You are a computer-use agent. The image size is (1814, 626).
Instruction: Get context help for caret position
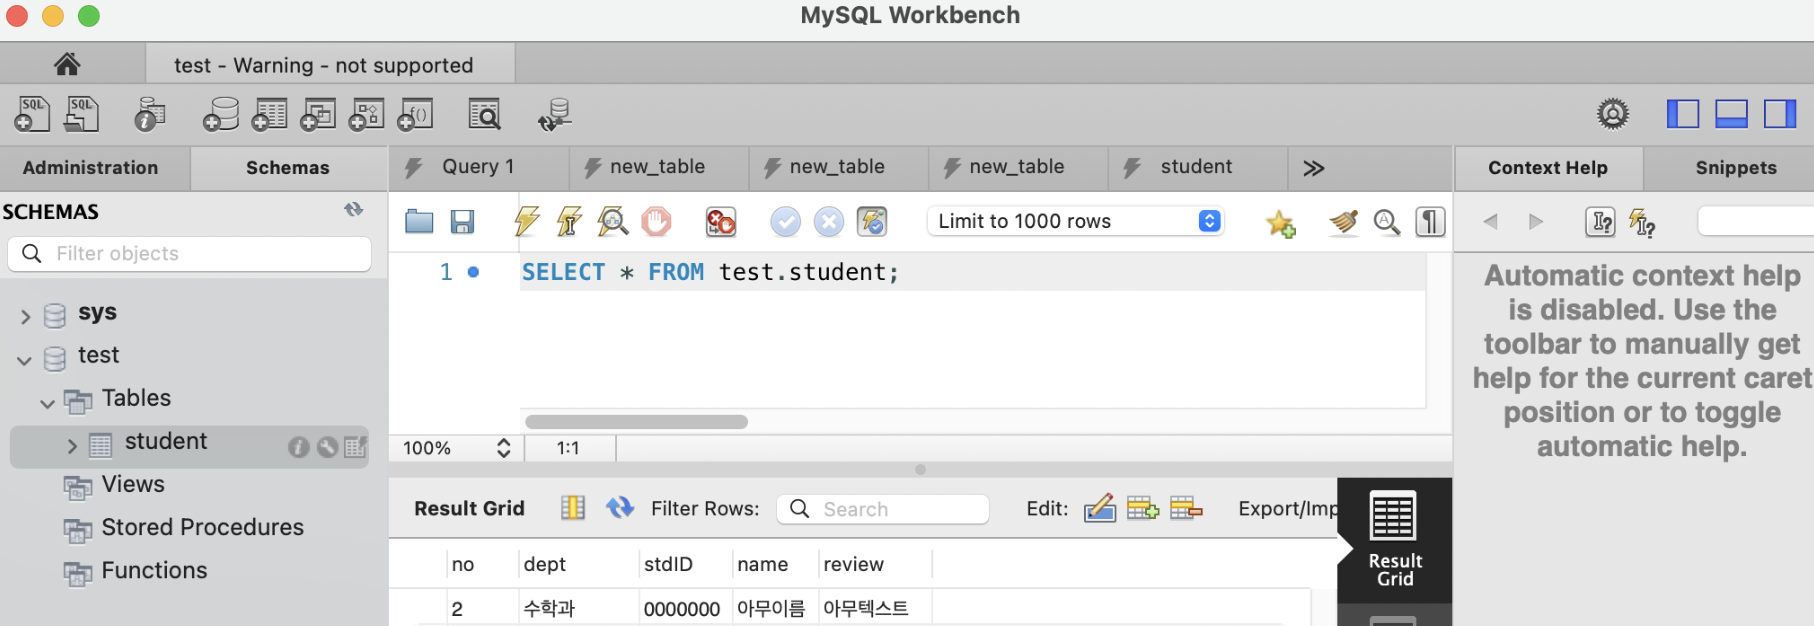1600,222
